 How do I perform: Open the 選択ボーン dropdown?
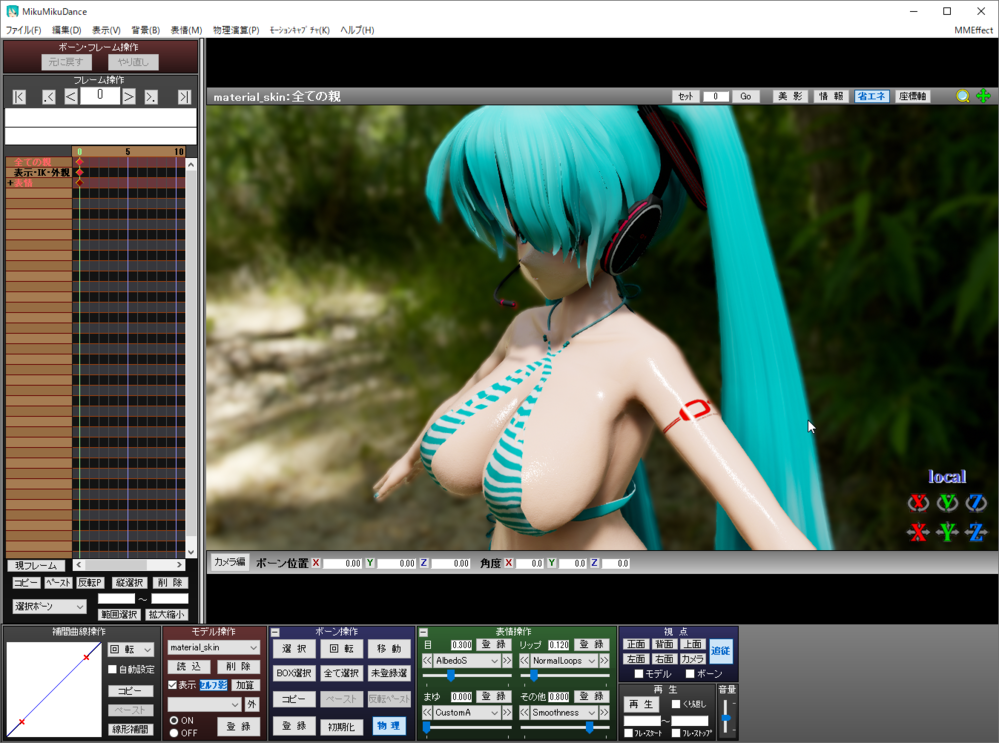(x=49, y=606)
